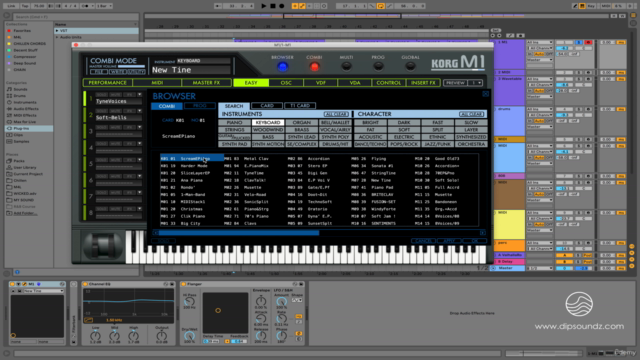Switch to the CONTROL tab
640x360 pixels.
389,82
